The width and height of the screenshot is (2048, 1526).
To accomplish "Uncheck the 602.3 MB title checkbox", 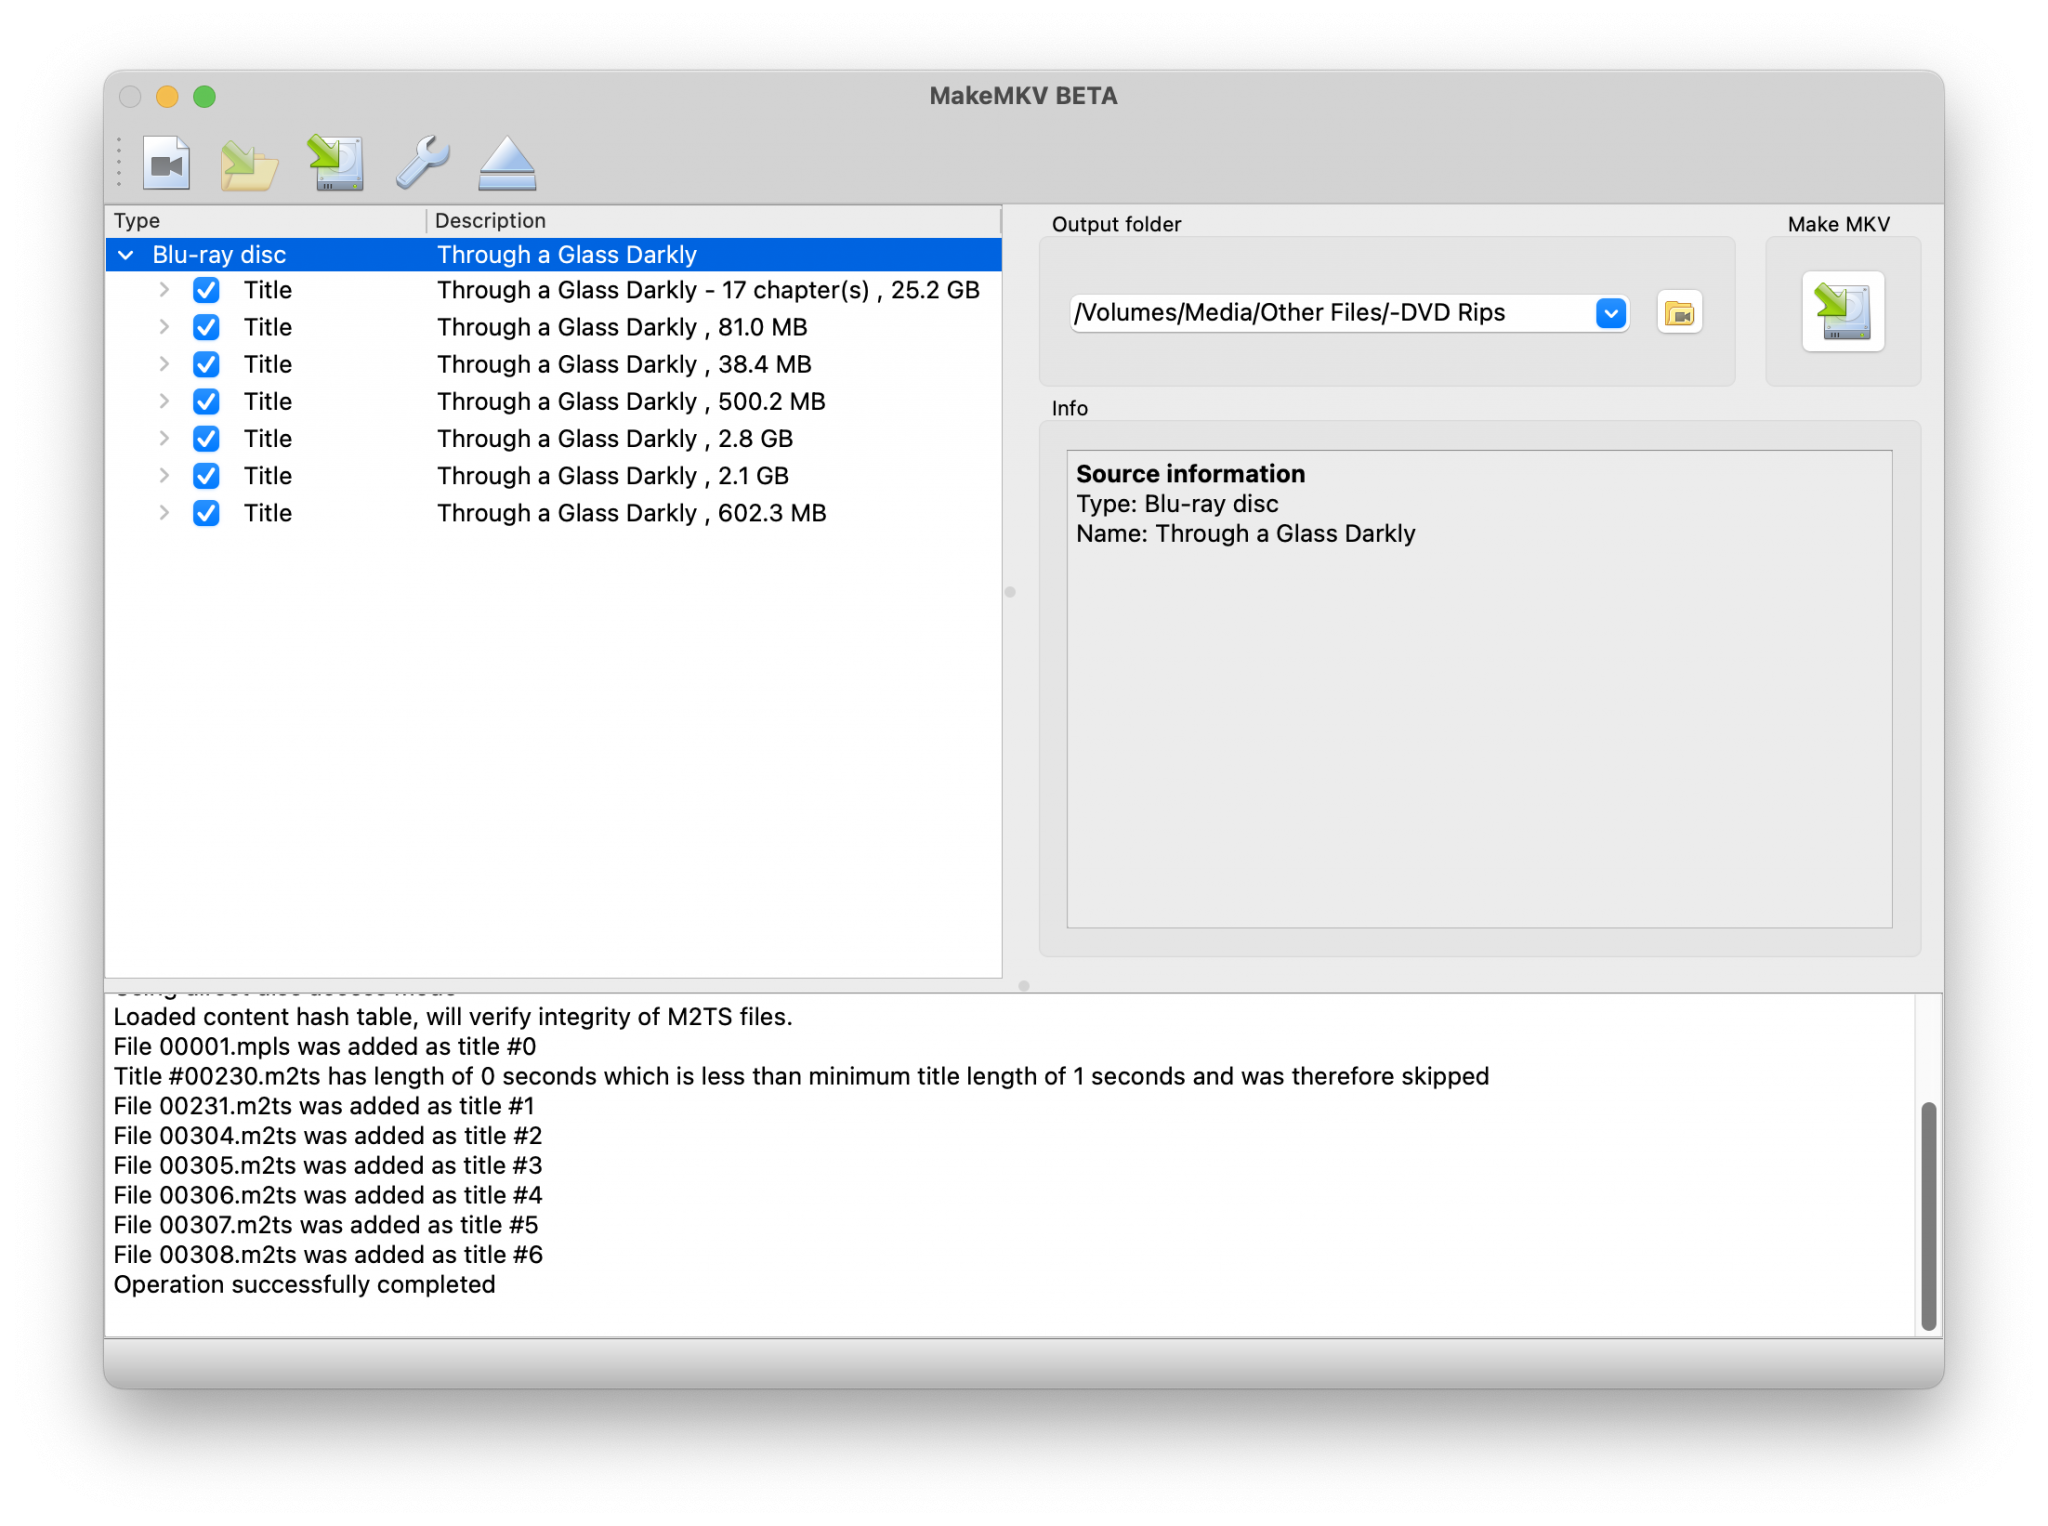I will [x=206, y=513].
